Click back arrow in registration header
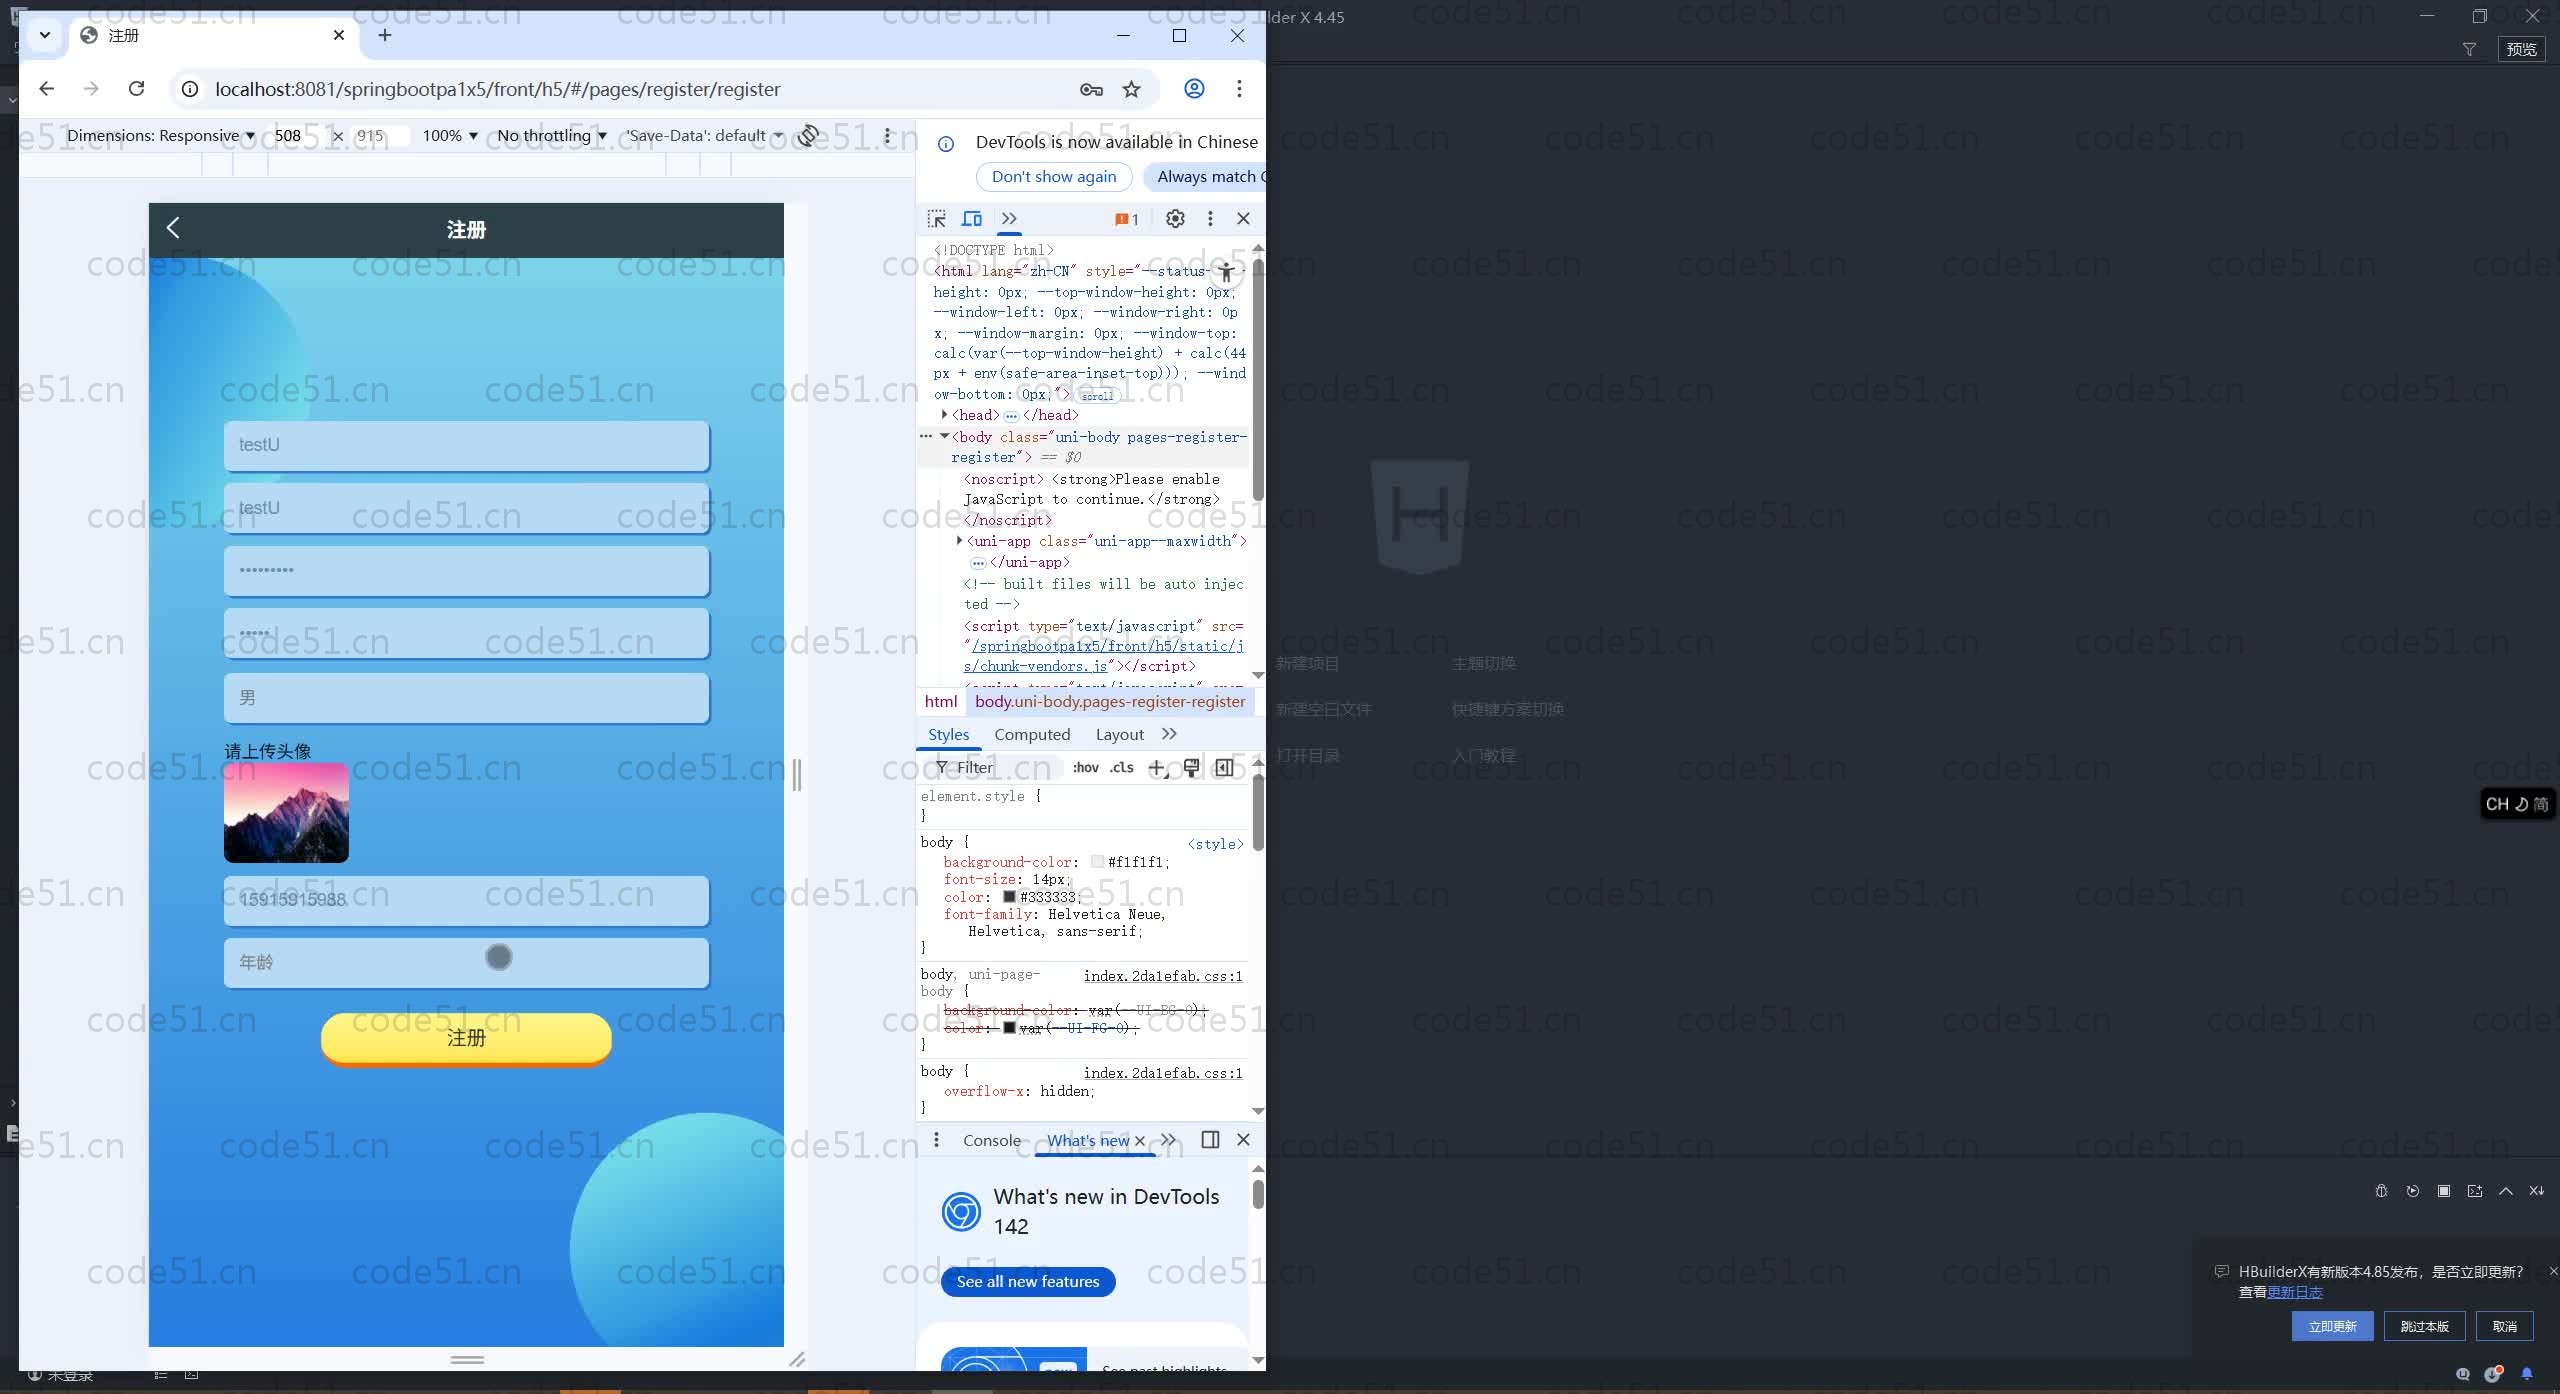Viewport: 2560px width, 1394px height. click(x=173, y=228)
